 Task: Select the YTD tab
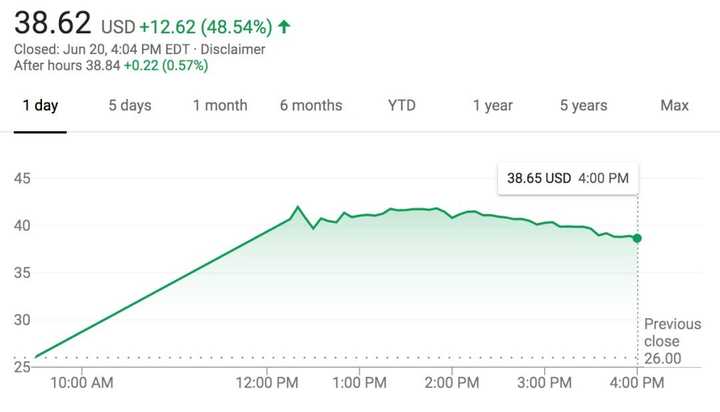[x=402, y=105]
